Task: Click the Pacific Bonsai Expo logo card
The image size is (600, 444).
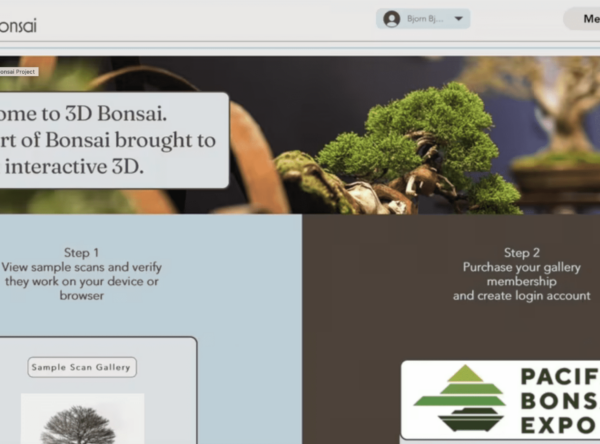Action: pos(501,400)
